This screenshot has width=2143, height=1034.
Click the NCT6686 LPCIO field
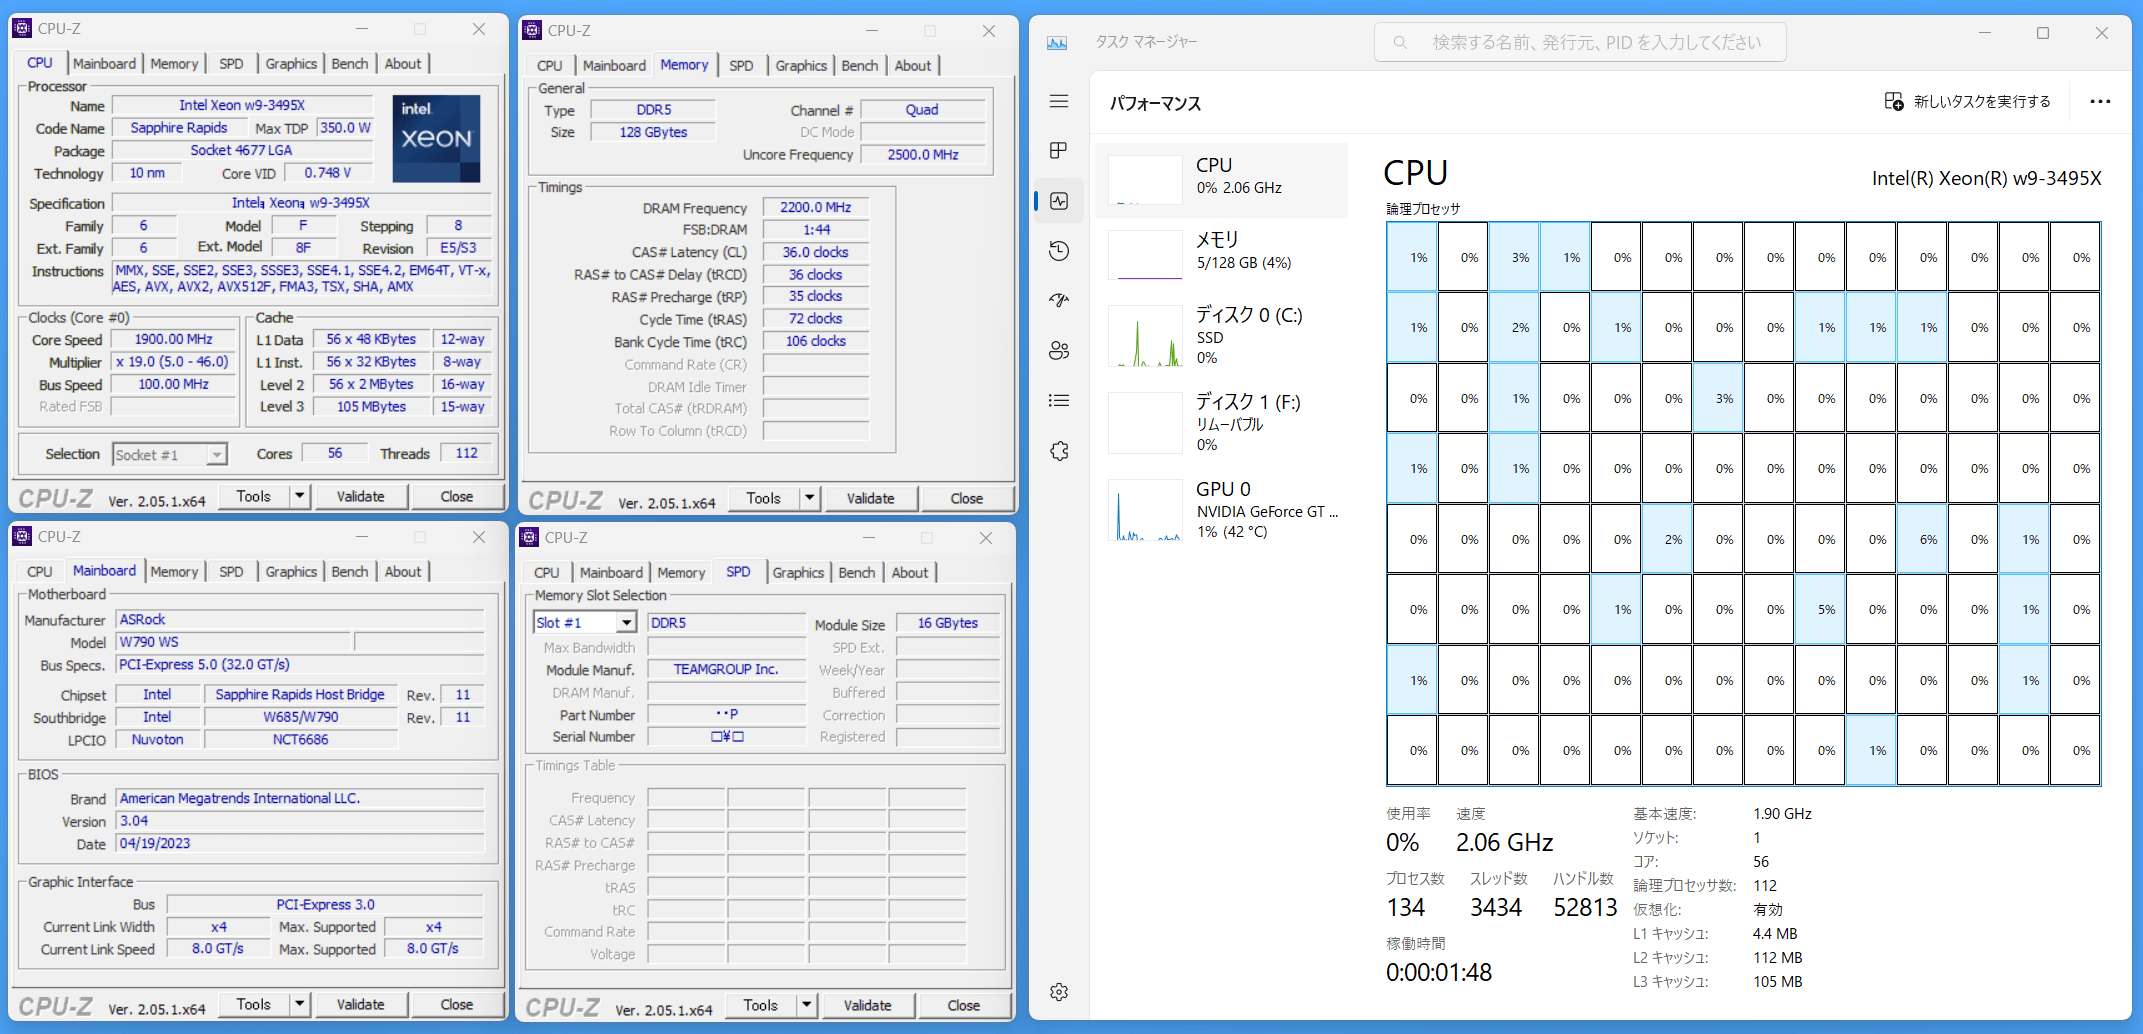(301, 740)
